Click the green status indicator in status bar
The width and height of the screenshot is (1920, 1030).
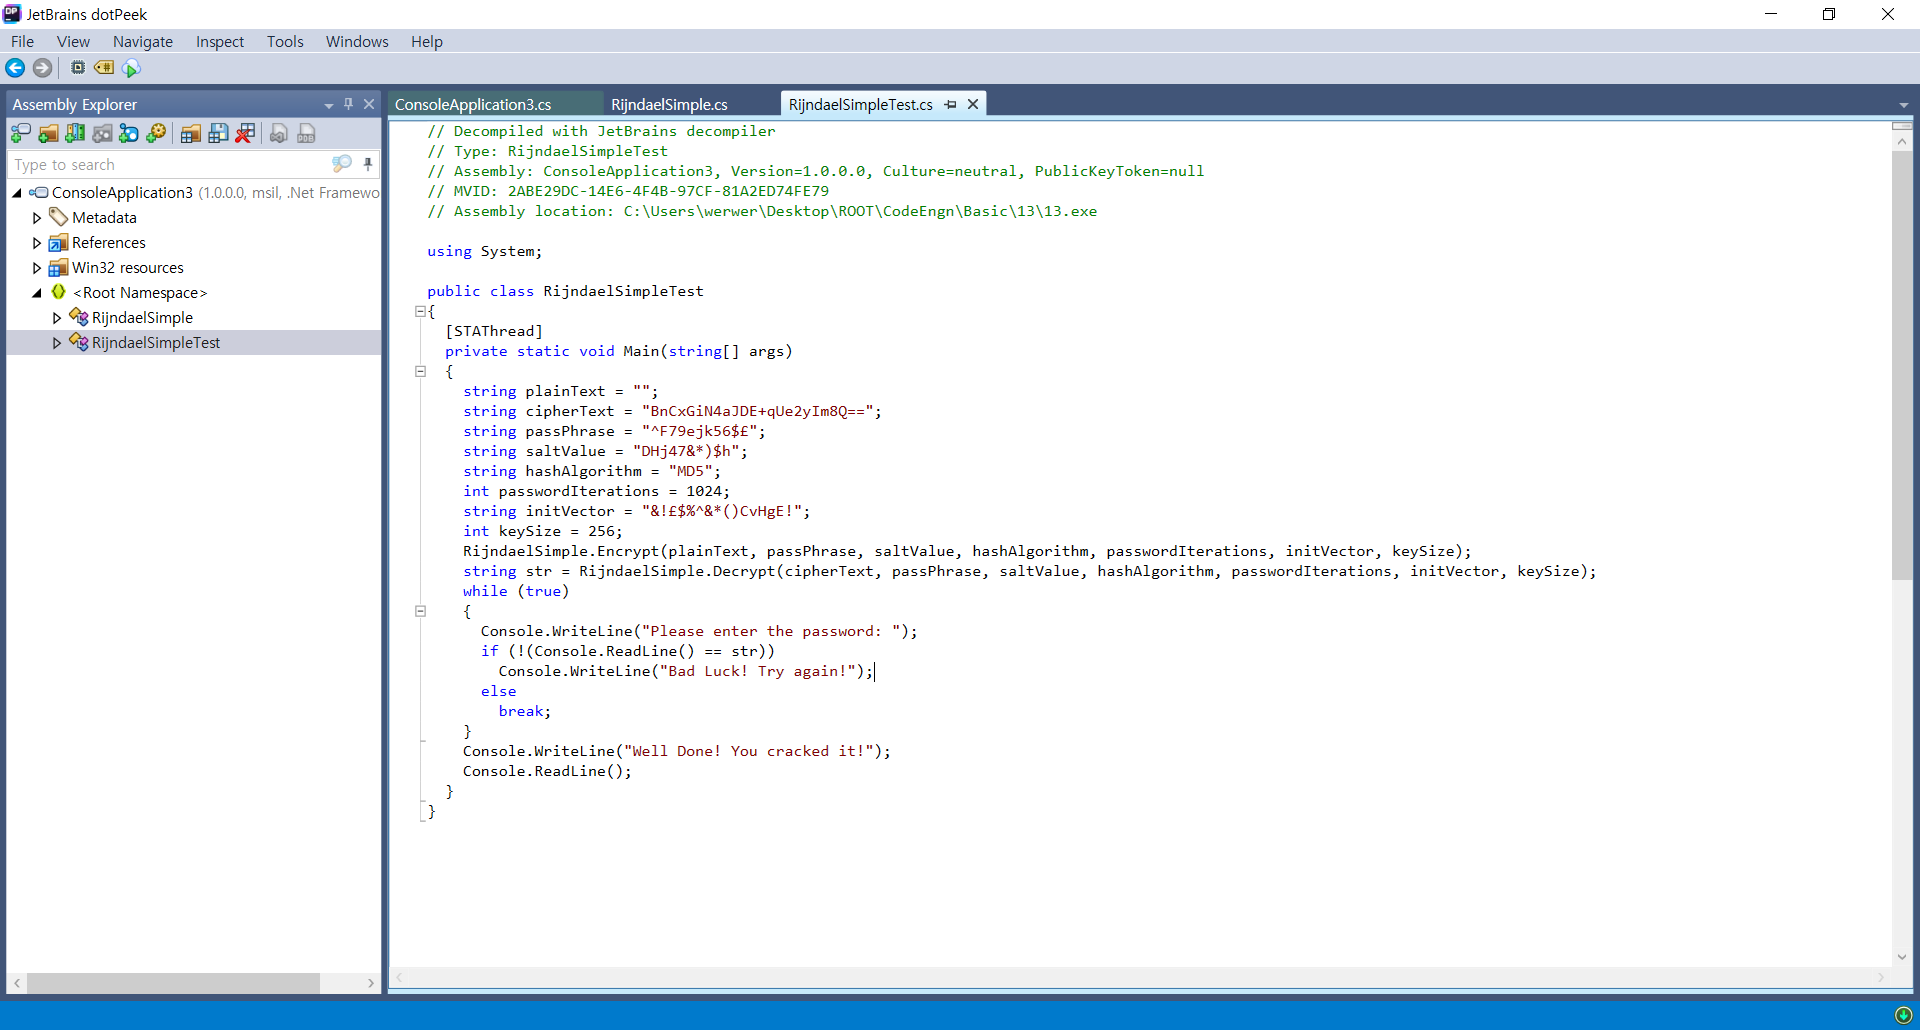click(x=1903, y=1015)
